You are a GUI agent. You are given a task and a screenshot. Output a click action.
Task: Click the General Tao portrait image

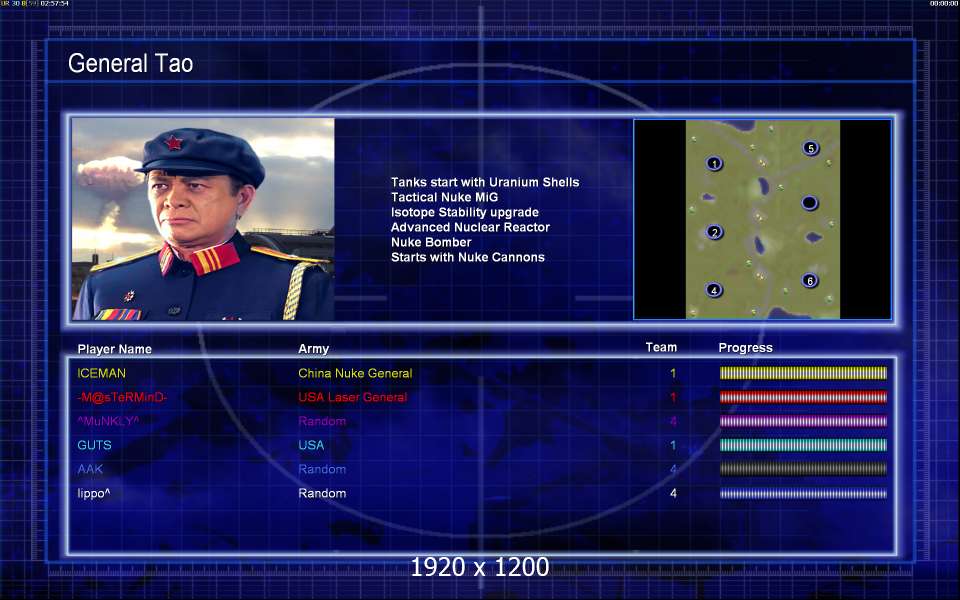[x=203, y=219]
